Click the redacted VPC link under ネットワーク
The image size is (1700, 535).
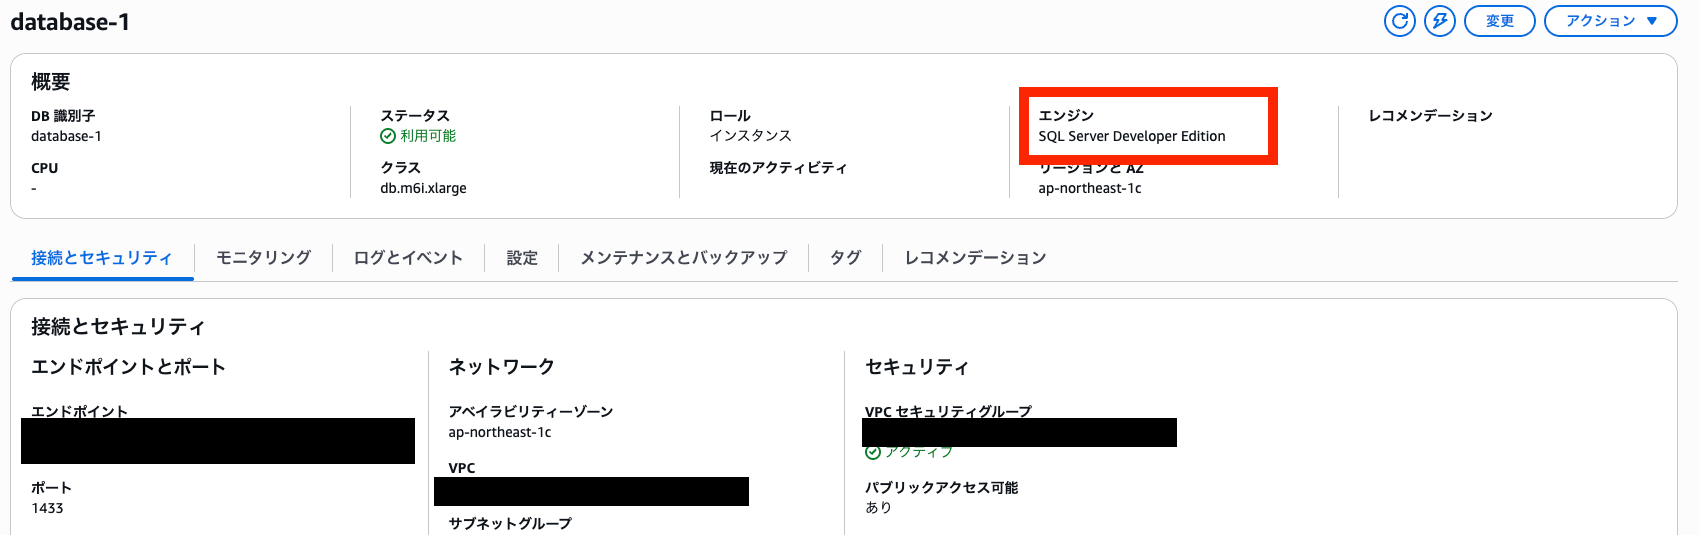(x=591, y=491)
